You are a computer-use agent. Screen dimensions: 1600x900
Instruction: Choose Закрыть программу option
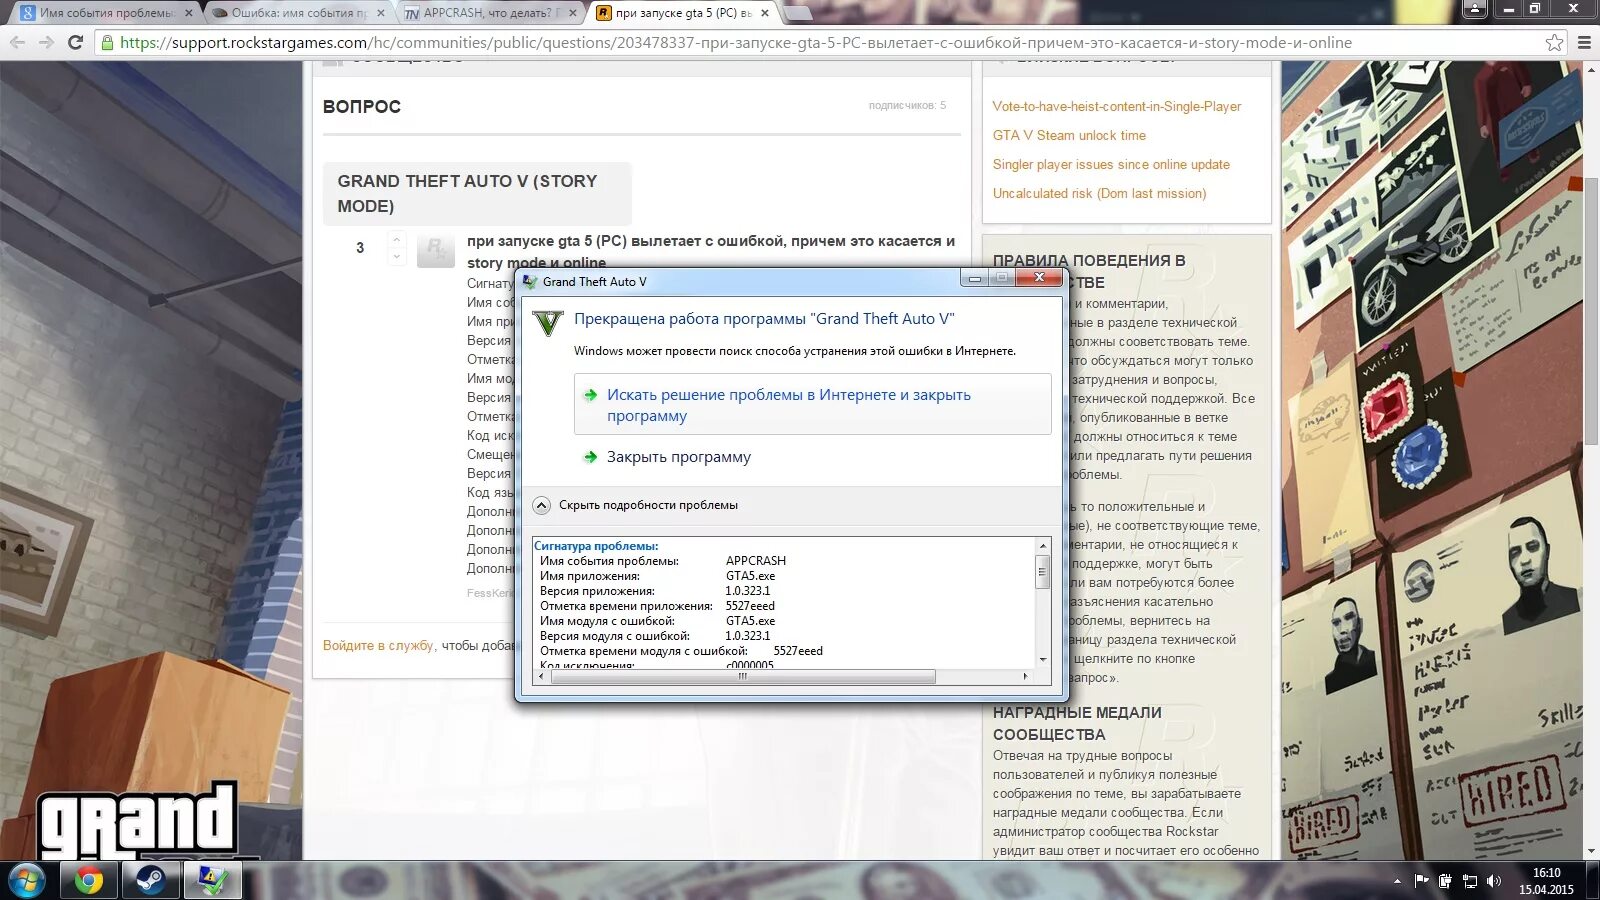[x=679, y=457]
